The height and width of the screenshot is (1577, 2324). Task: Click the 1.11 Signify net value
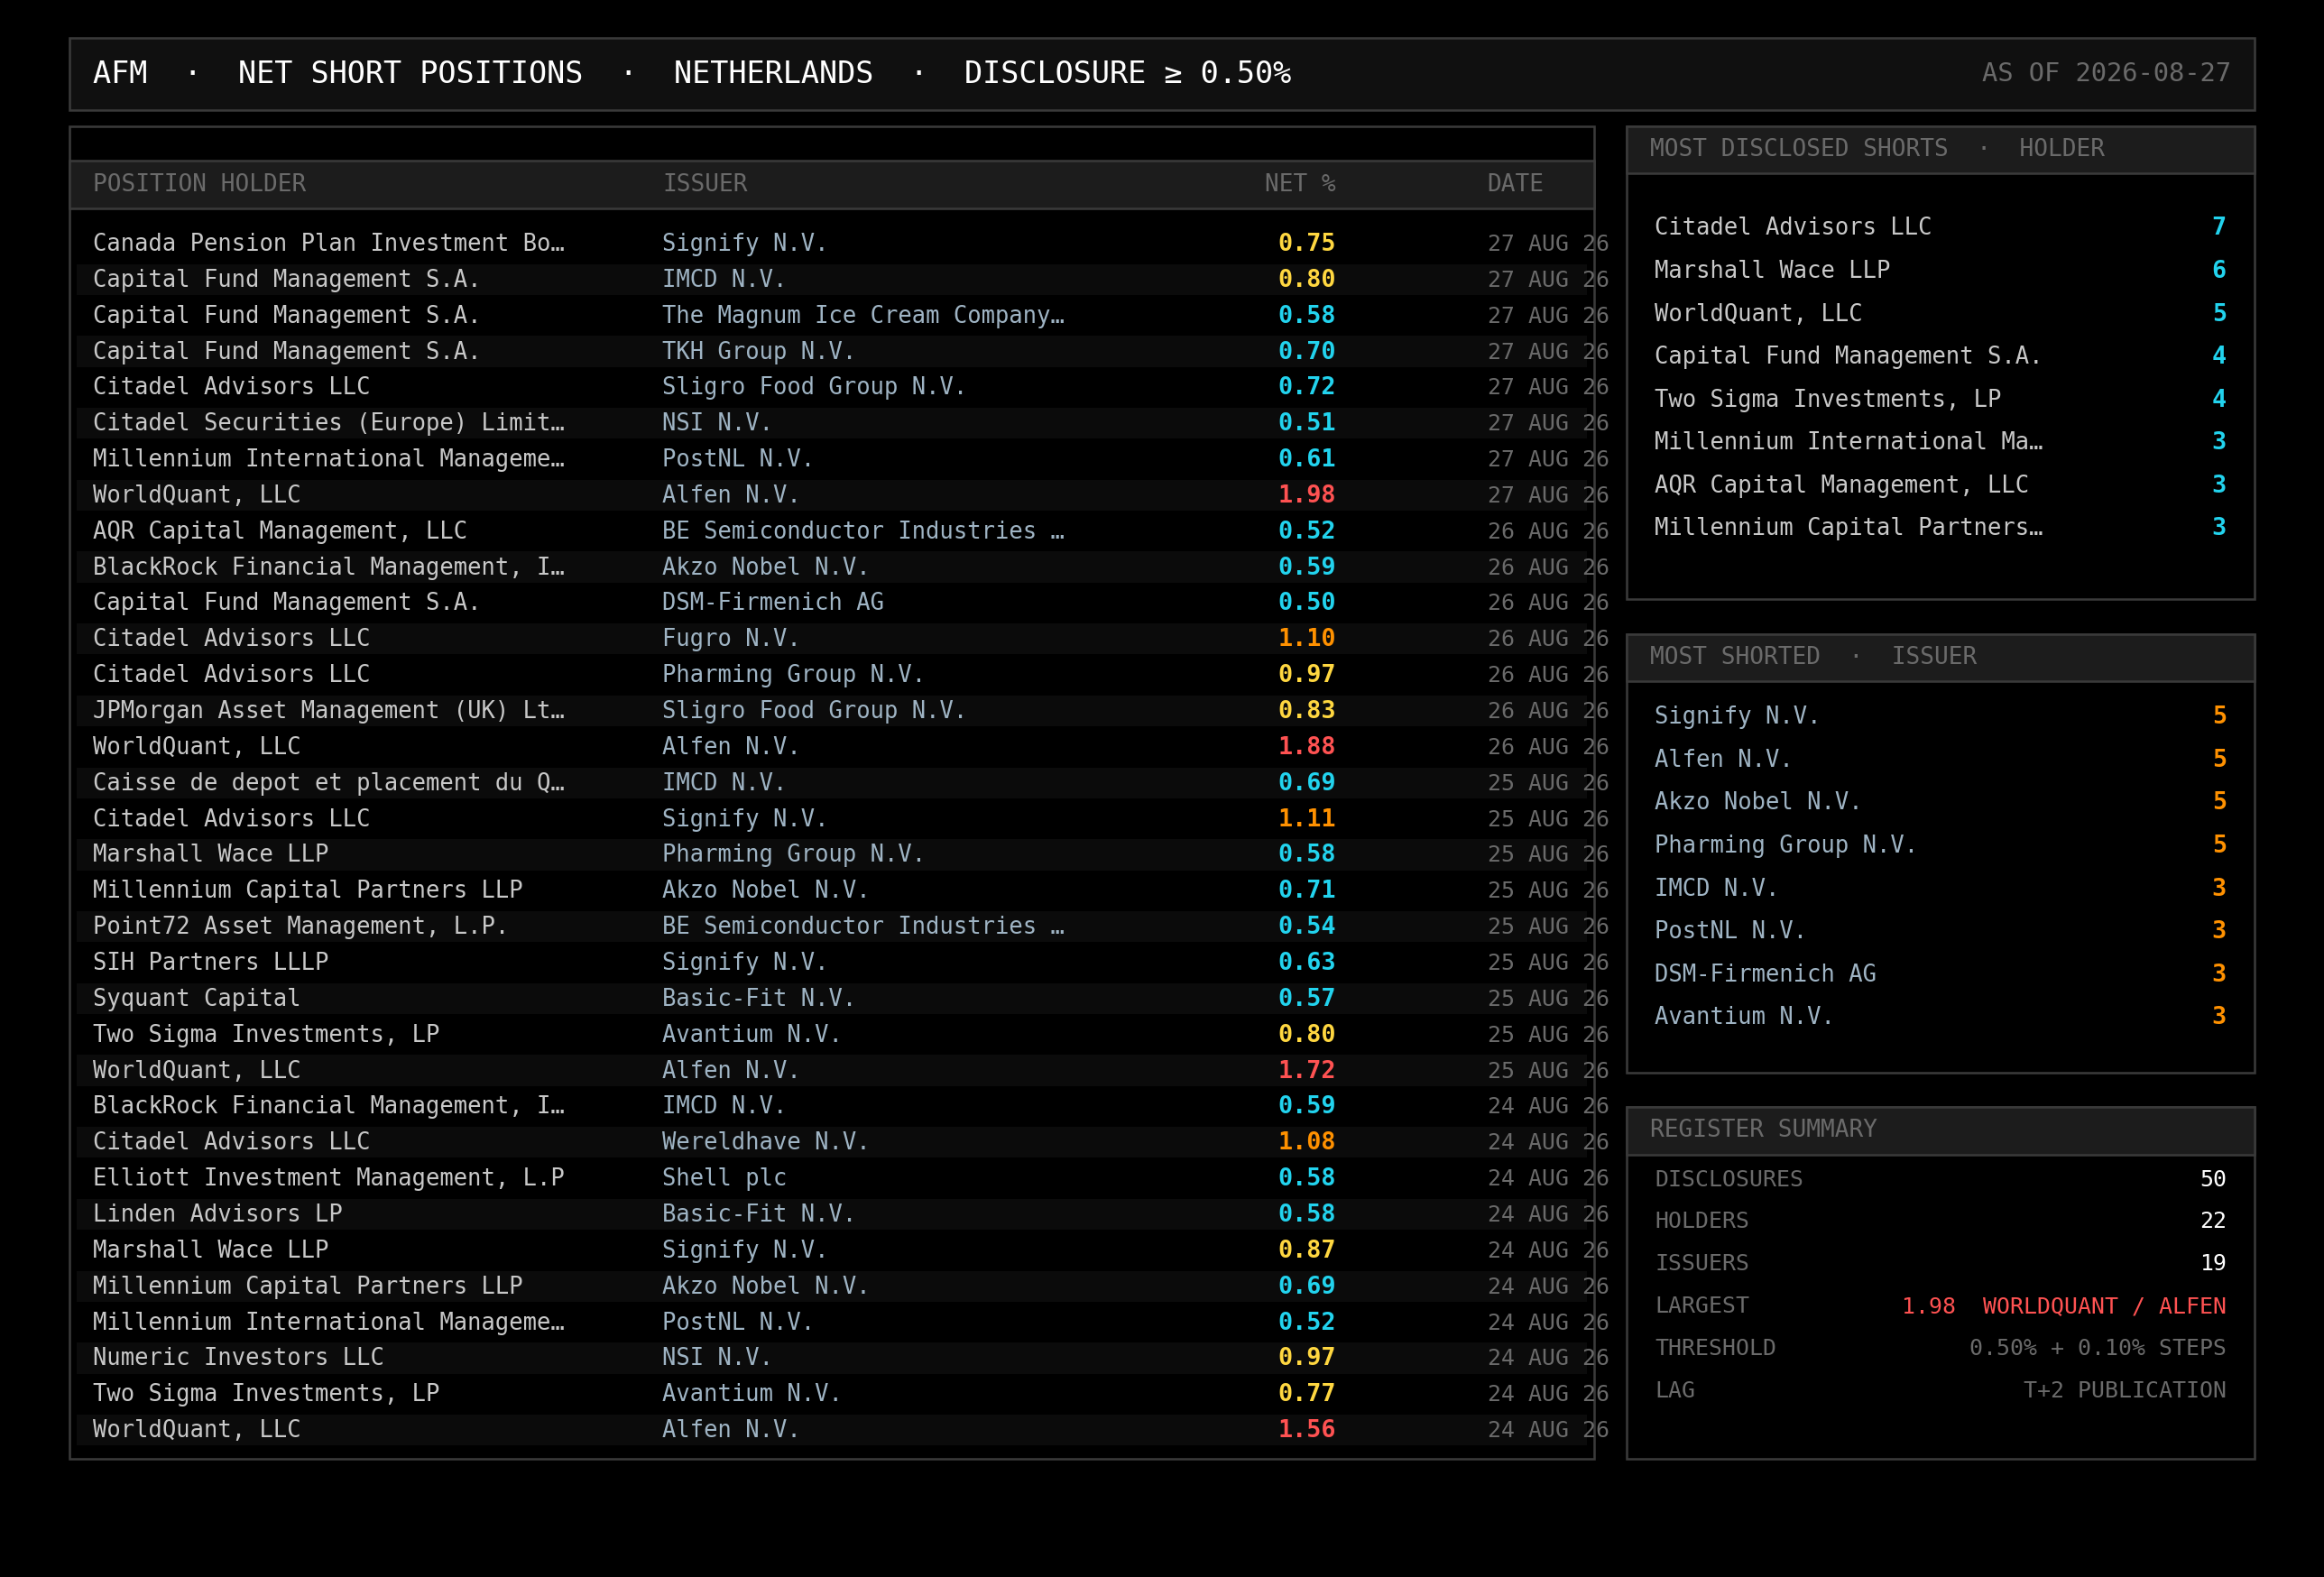click(1306, 818)
